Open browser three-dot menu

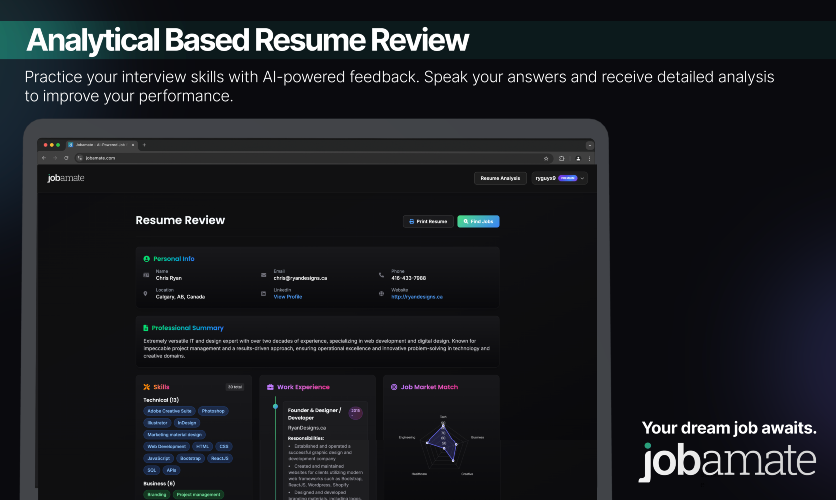(589, 158)
